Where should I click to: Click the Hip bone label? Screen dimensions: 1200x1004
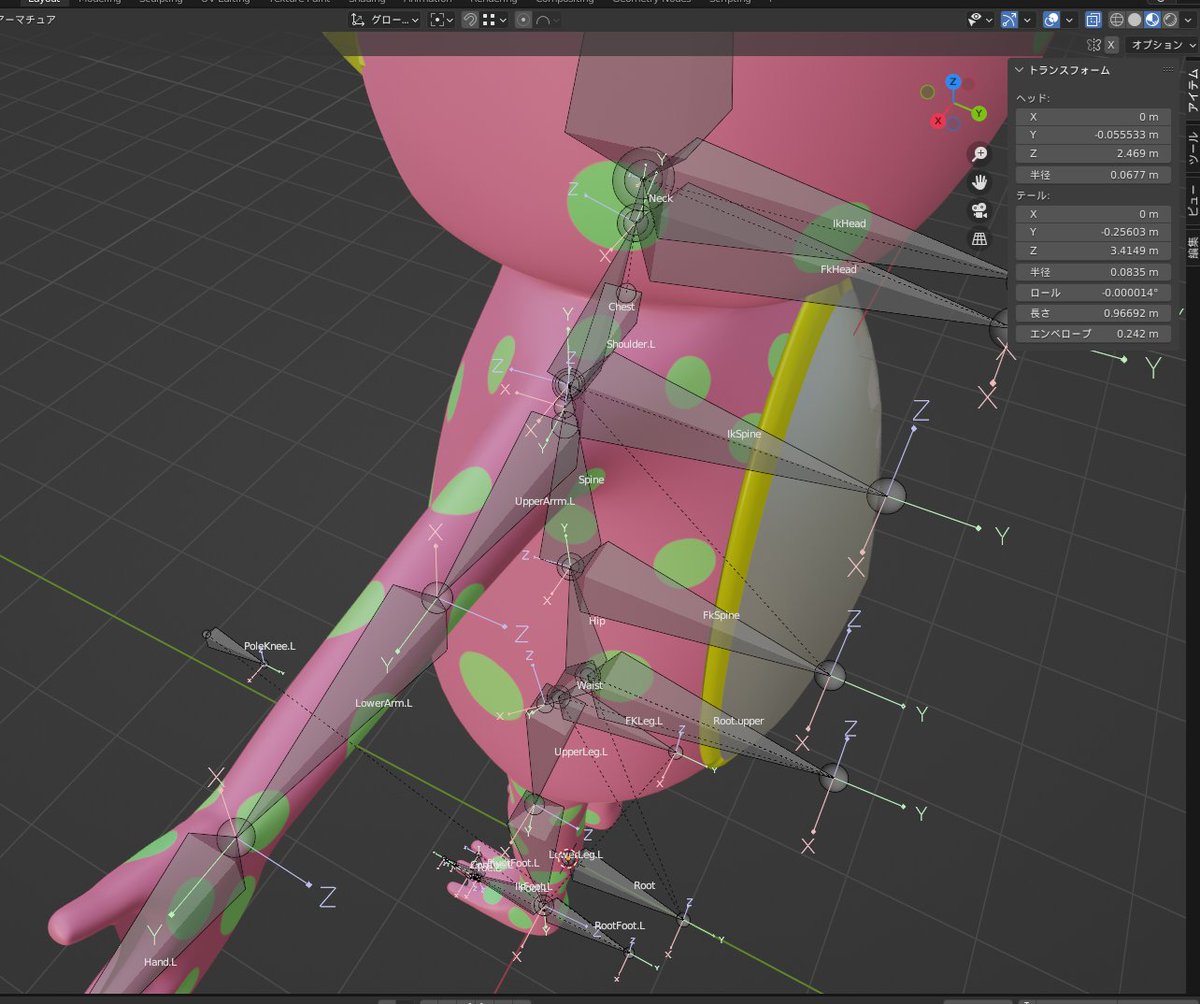[x=597, y=621]
